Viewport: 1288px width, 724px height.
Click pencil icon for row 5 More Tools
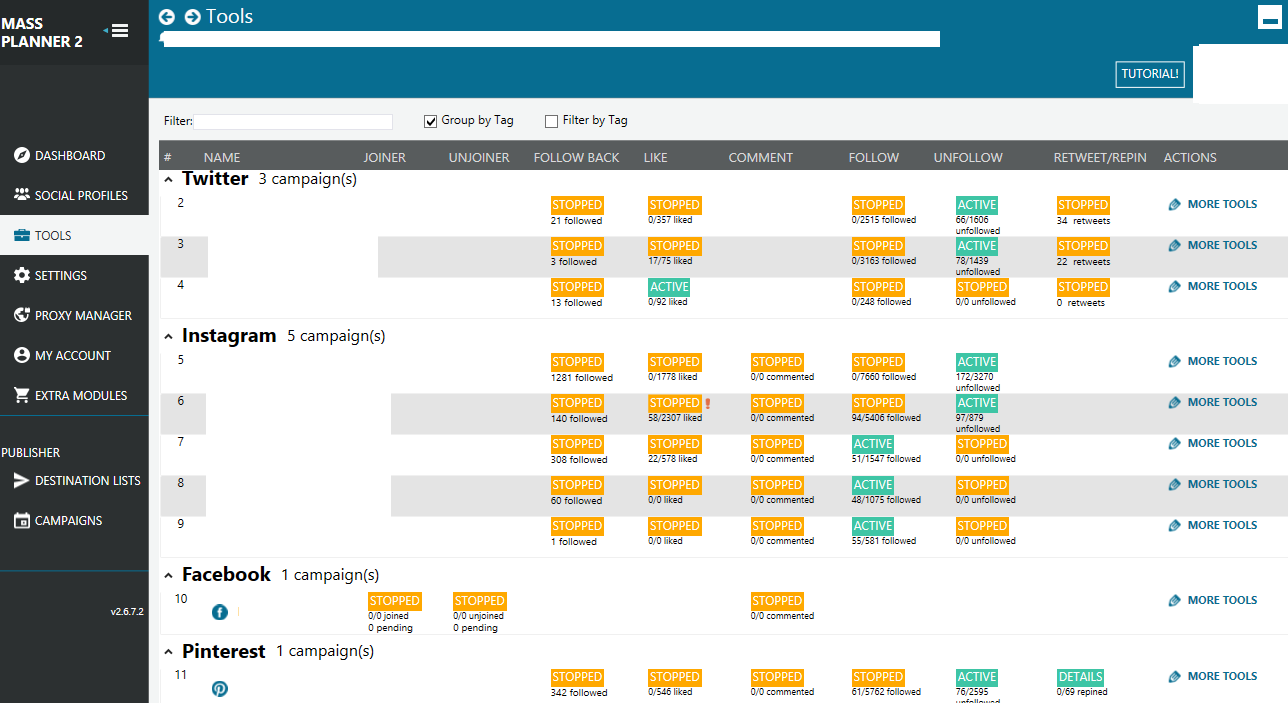click(1175, 362)
